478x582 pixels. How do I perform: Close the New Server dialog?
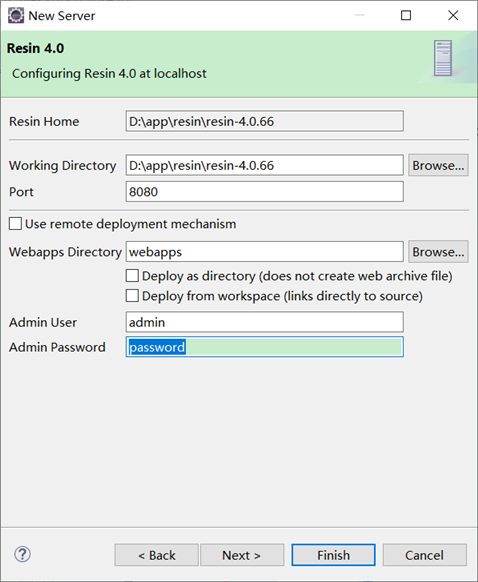pos(453,15)
